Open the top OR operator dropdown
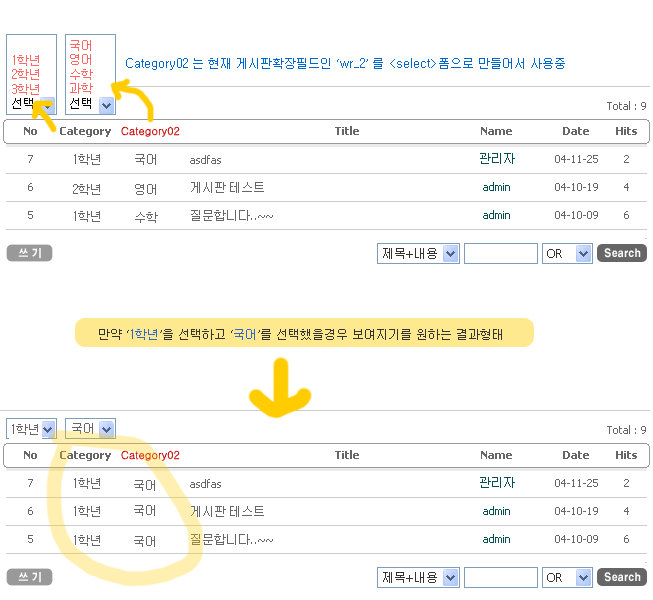The image size is (653, 600). click(x=567, y=254)
